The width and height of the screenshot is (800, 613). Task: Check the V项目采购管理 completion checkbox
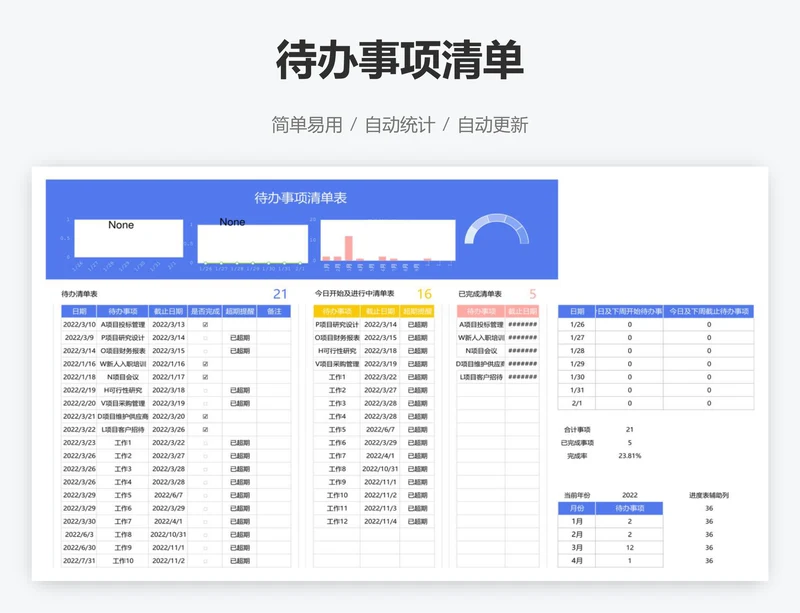click(x=205, y=404)
